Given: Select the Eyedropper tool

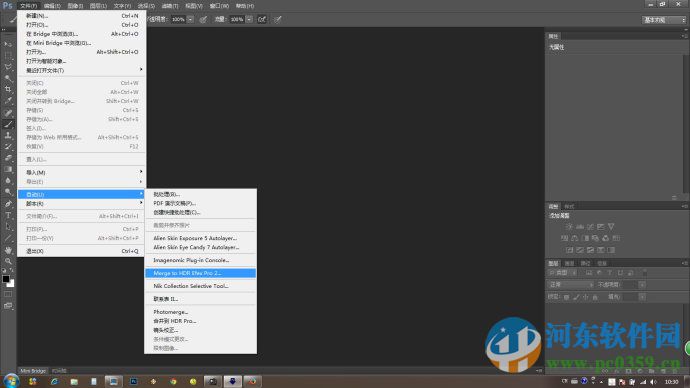Looking at the screenshot, I should (x=8, y=101).
